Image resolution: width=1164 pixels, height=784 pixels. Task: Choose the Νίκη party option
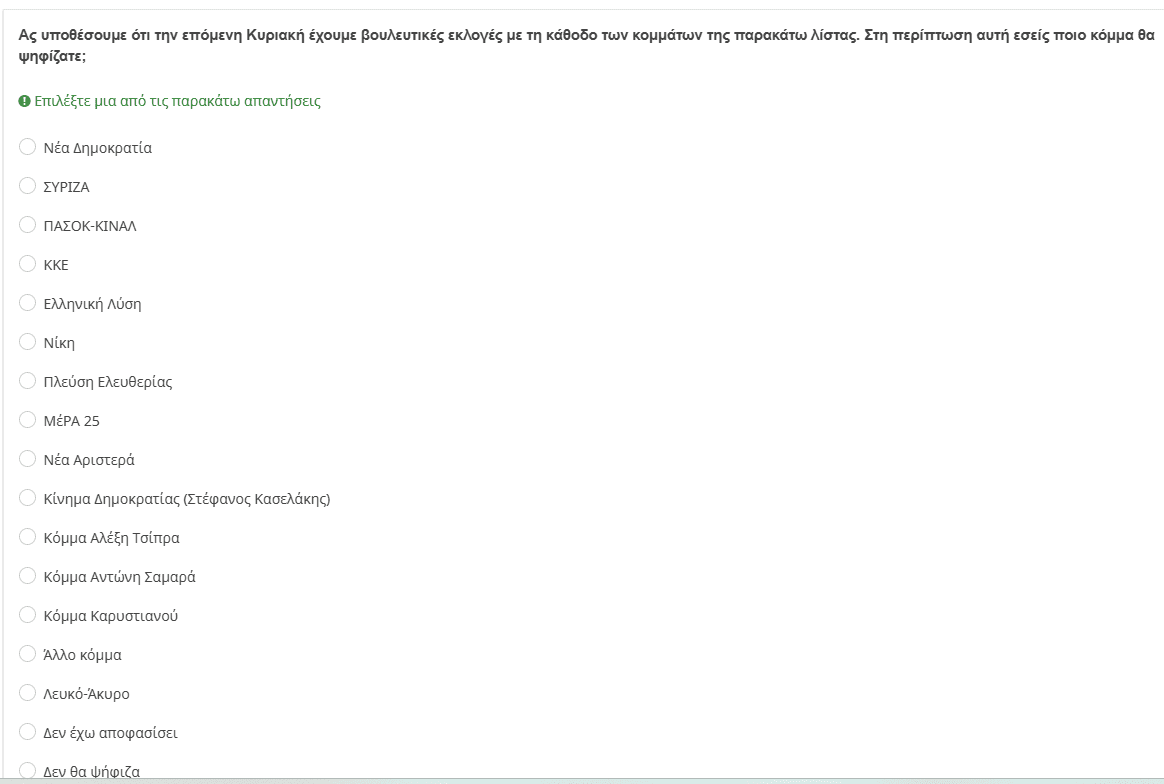click(x=28, y=343)
